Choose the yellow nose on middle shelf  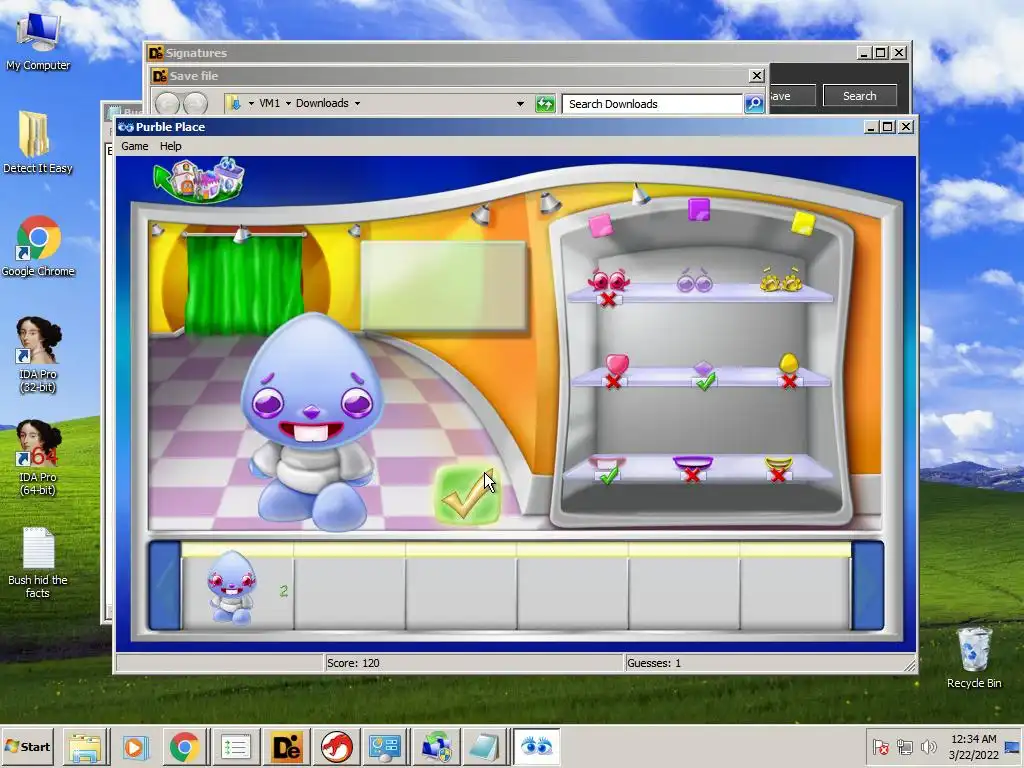click(789, 362)
